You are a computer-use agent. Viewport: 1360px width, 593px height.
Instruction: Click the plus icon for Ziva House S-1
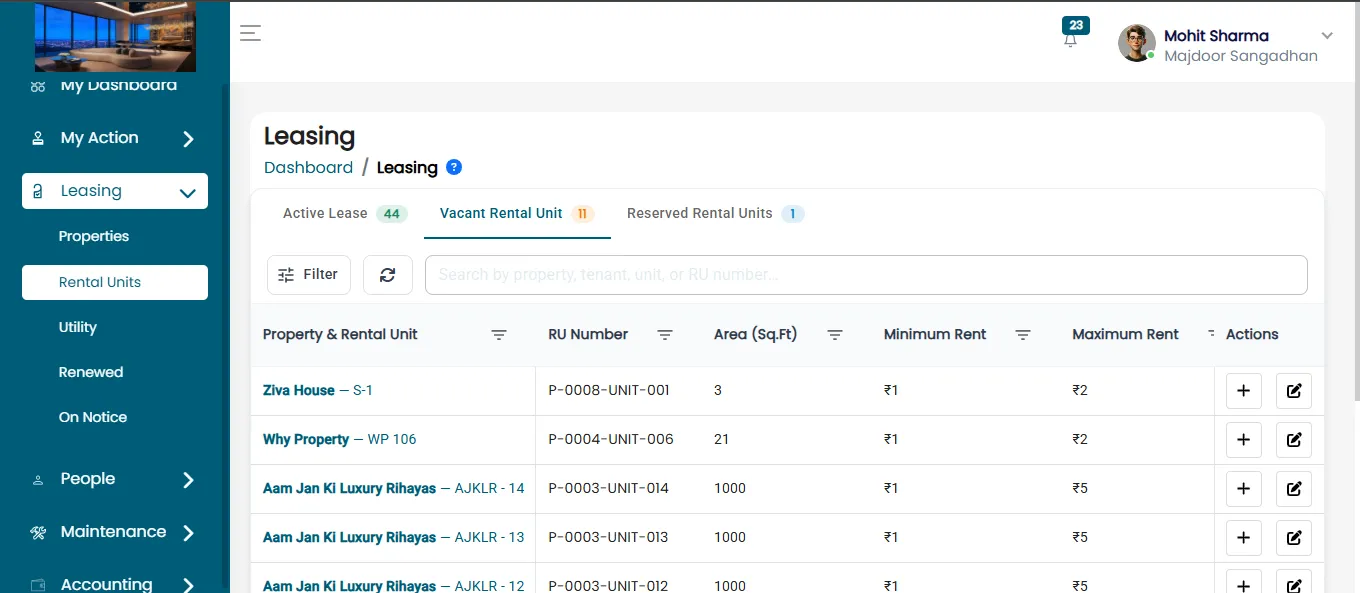pos(1243,391)
